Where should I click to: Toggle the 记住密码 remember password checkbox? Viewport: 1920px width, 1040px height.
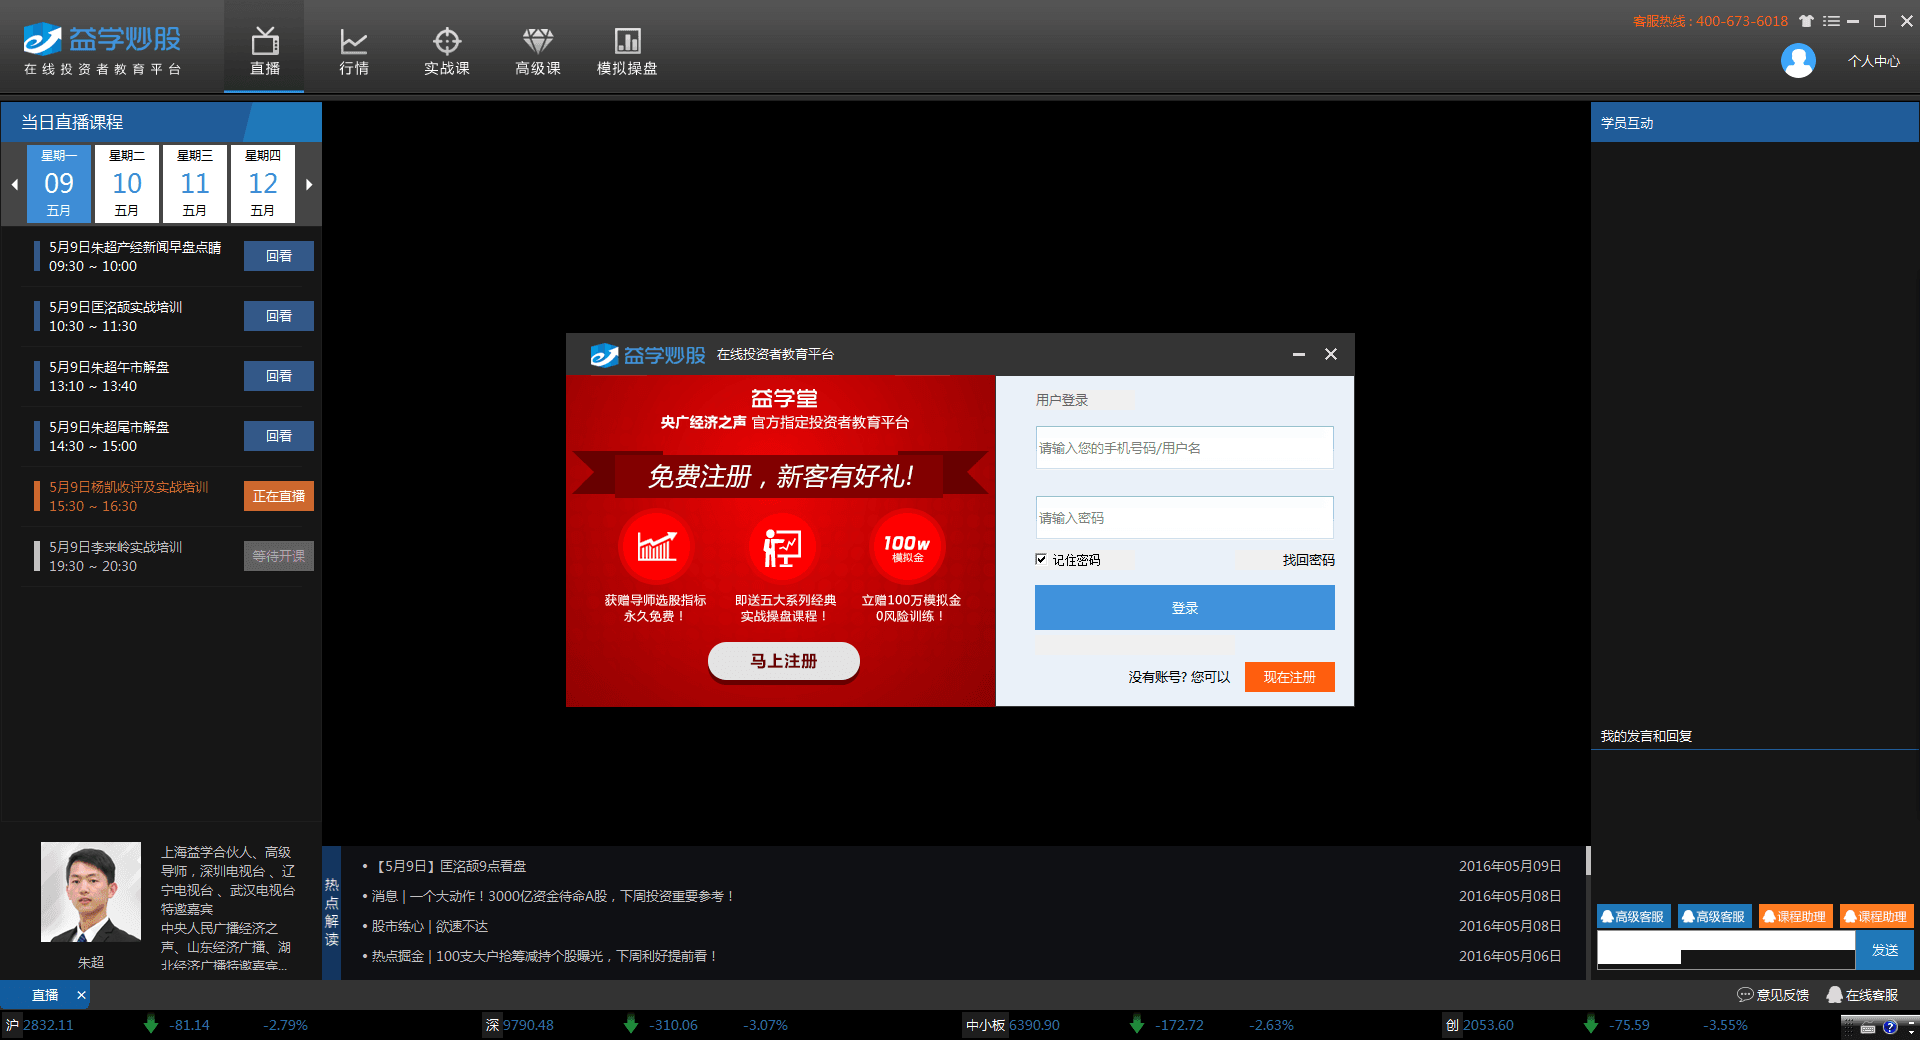pyautogui.click(x=1041, y=559)
